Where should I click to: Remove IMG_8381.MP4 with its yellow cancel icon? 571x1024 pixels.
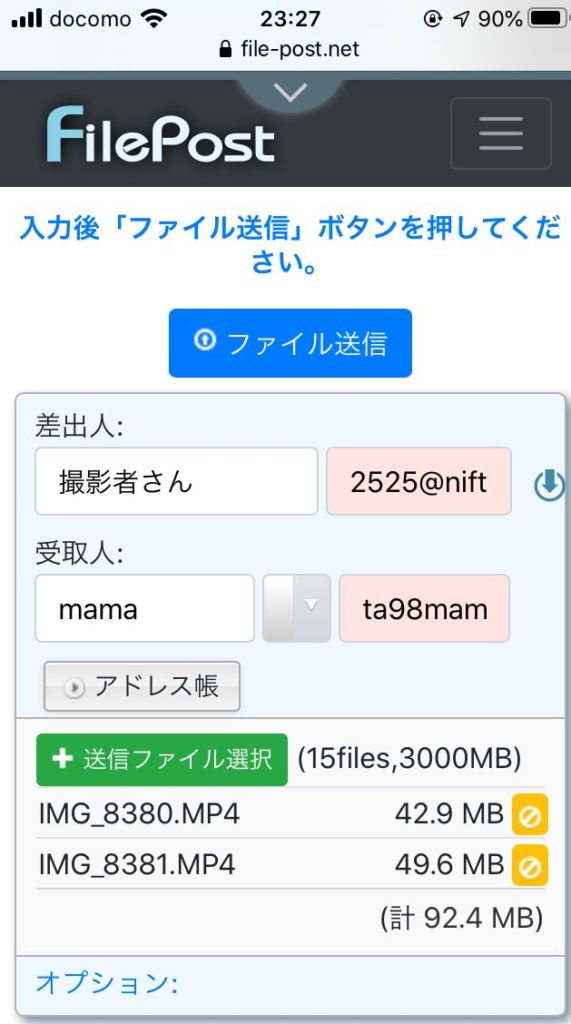click(x=530, y=865)
